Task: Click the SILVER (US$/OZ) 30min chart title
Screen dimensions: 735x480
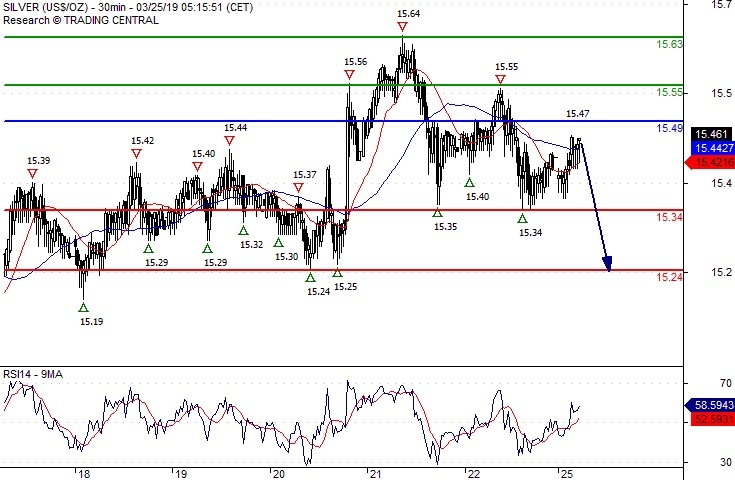Action: (x=128, y=8)
